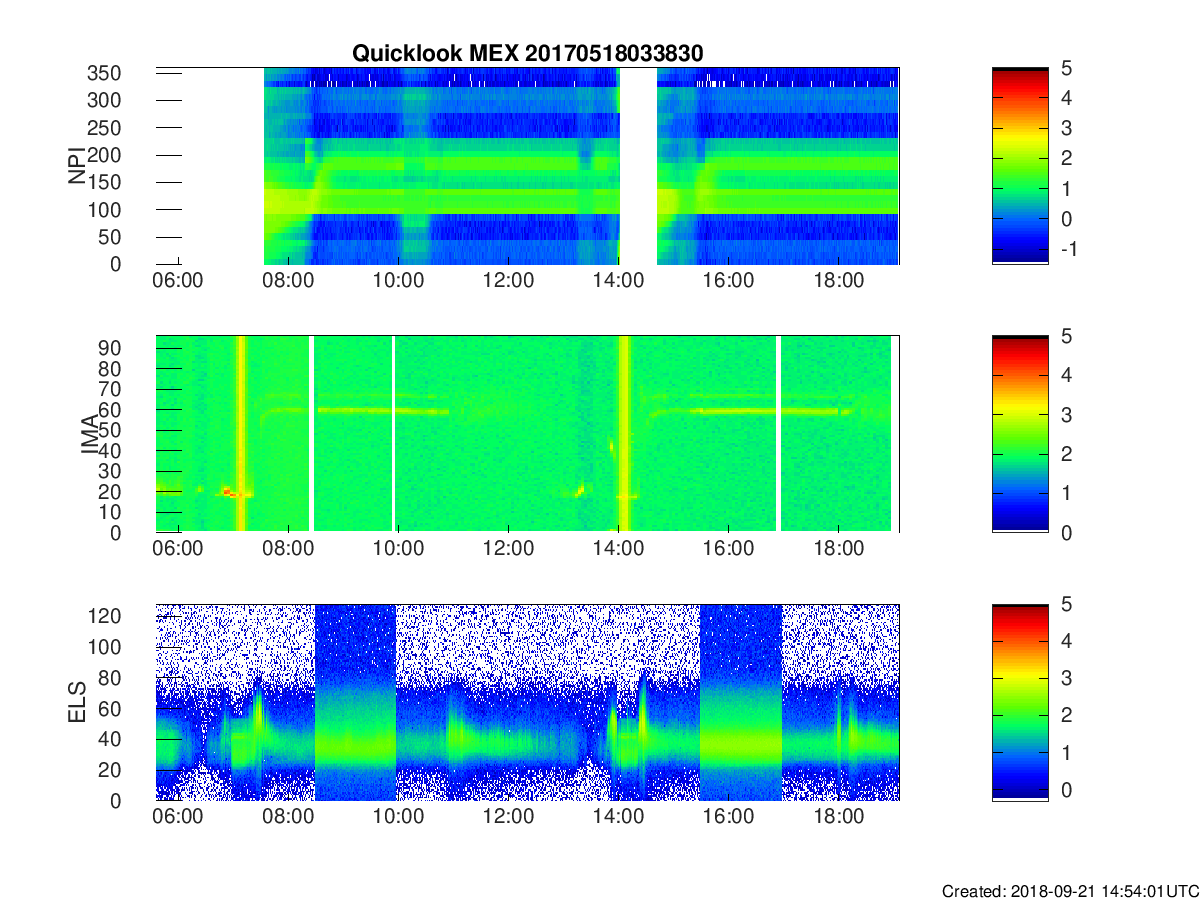Click the 12:00 tick label under IMA plot
This screenshot has width=1200, height=900.
point(508,549)
